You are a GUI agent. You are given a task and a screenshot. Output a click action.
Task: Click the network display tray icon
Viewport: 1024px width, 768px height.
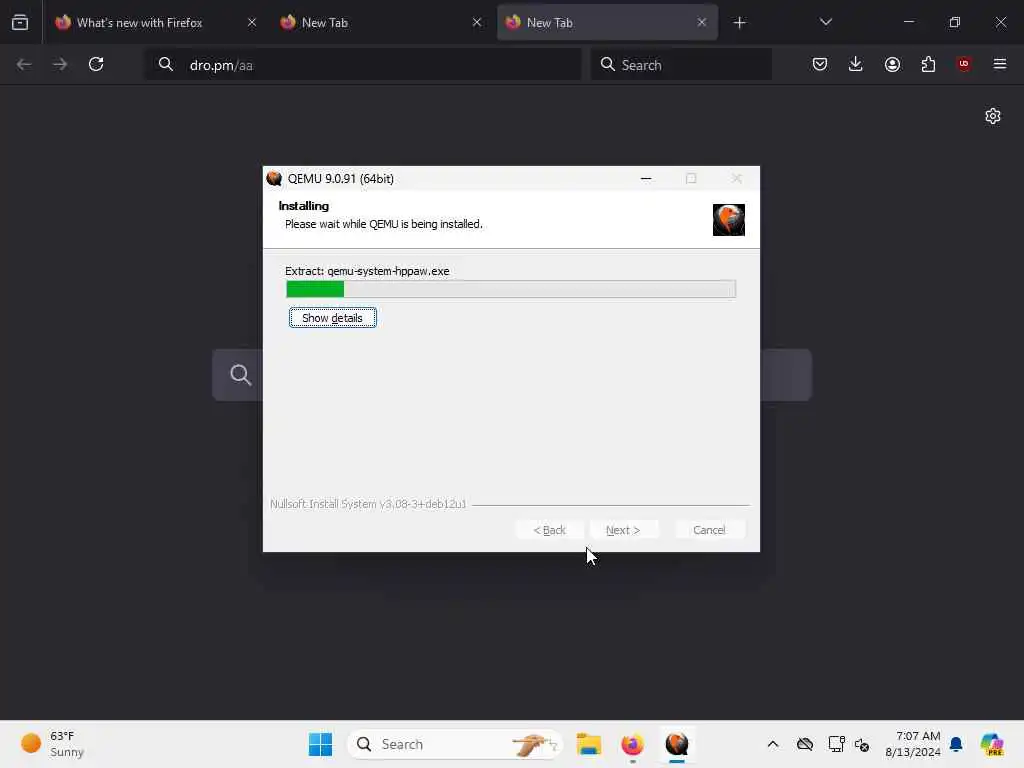[x=836, y=744]
